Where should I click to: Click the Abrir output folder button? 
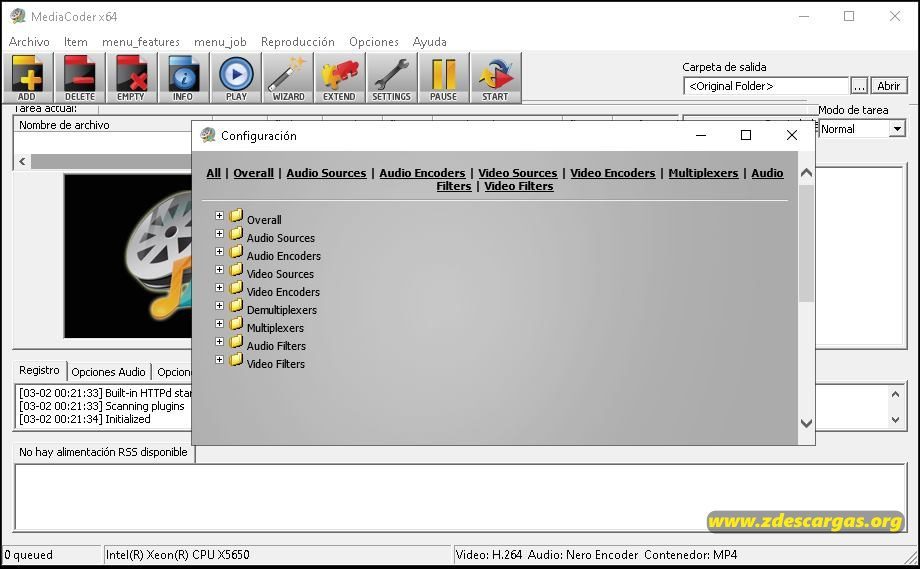click(888, 86)
